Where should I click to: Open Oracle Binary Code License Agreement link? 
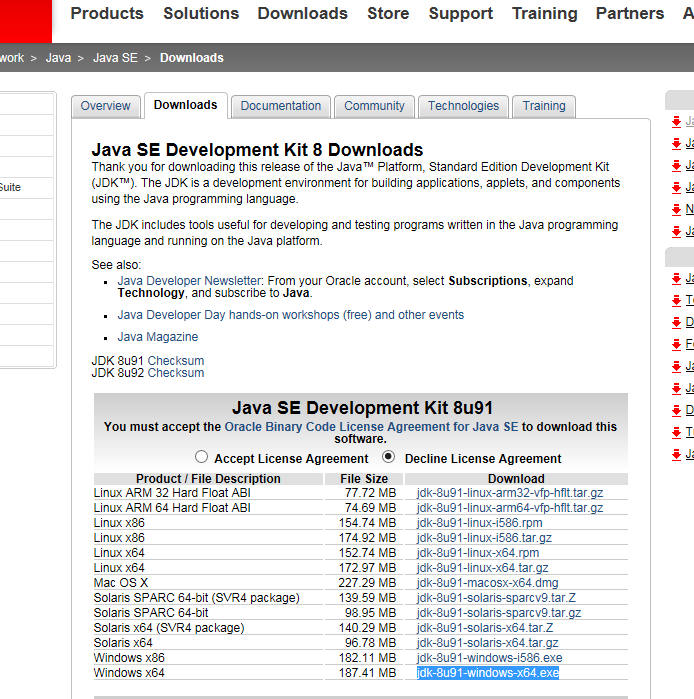coord(371,427)
